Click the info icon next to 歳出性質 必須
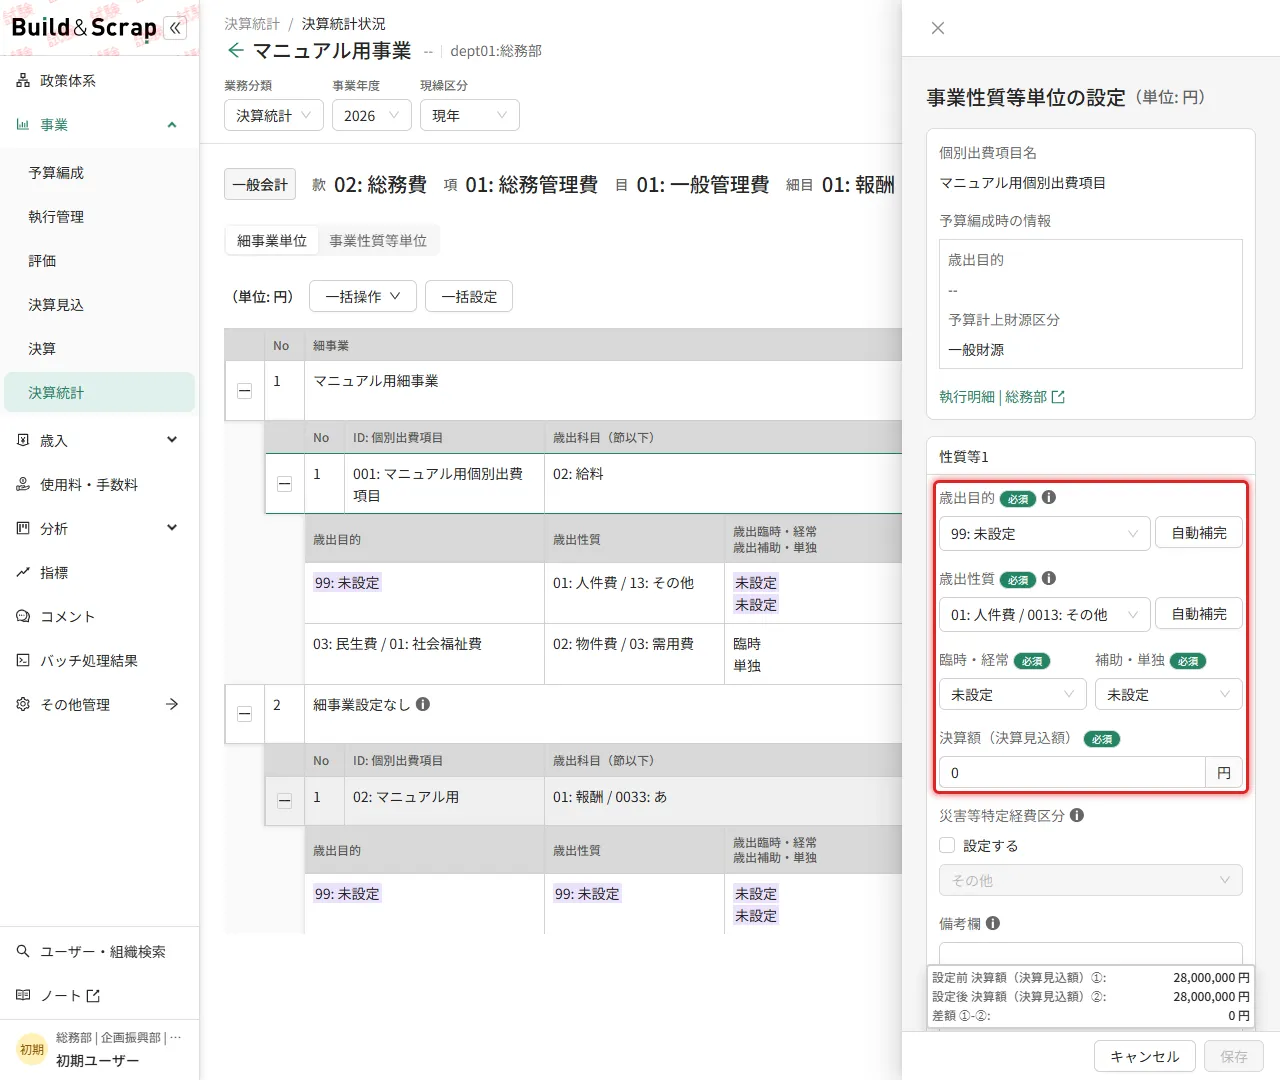This screenshot has width=1280, height=1080. [x=1049, y=578]
